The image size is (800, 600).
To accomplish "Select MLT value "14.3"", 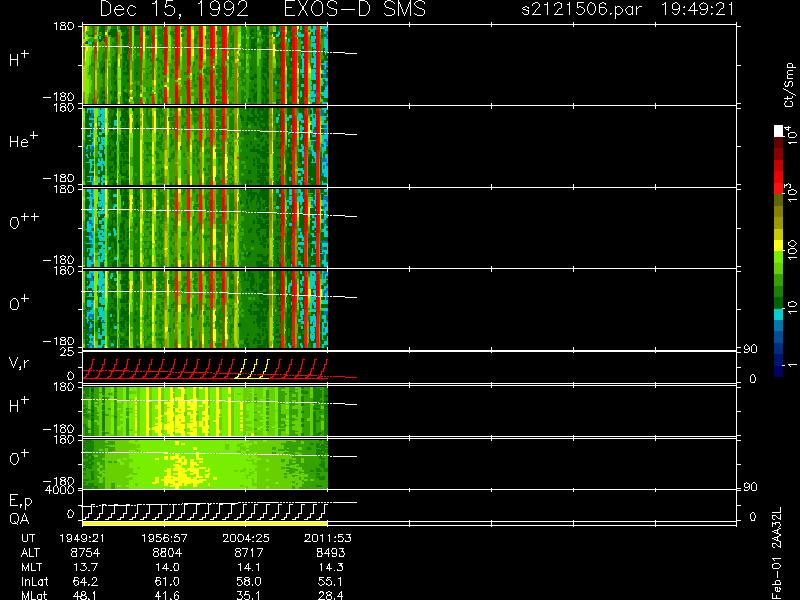I will click(330, 567).
